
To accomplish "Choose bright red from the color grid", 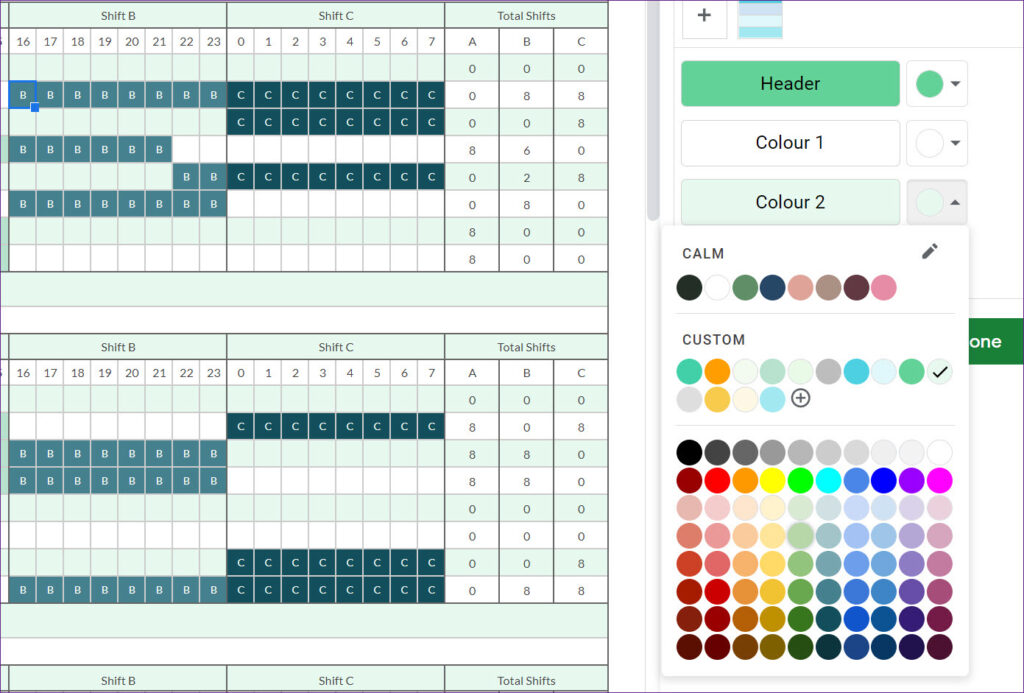I will [716, 480].
